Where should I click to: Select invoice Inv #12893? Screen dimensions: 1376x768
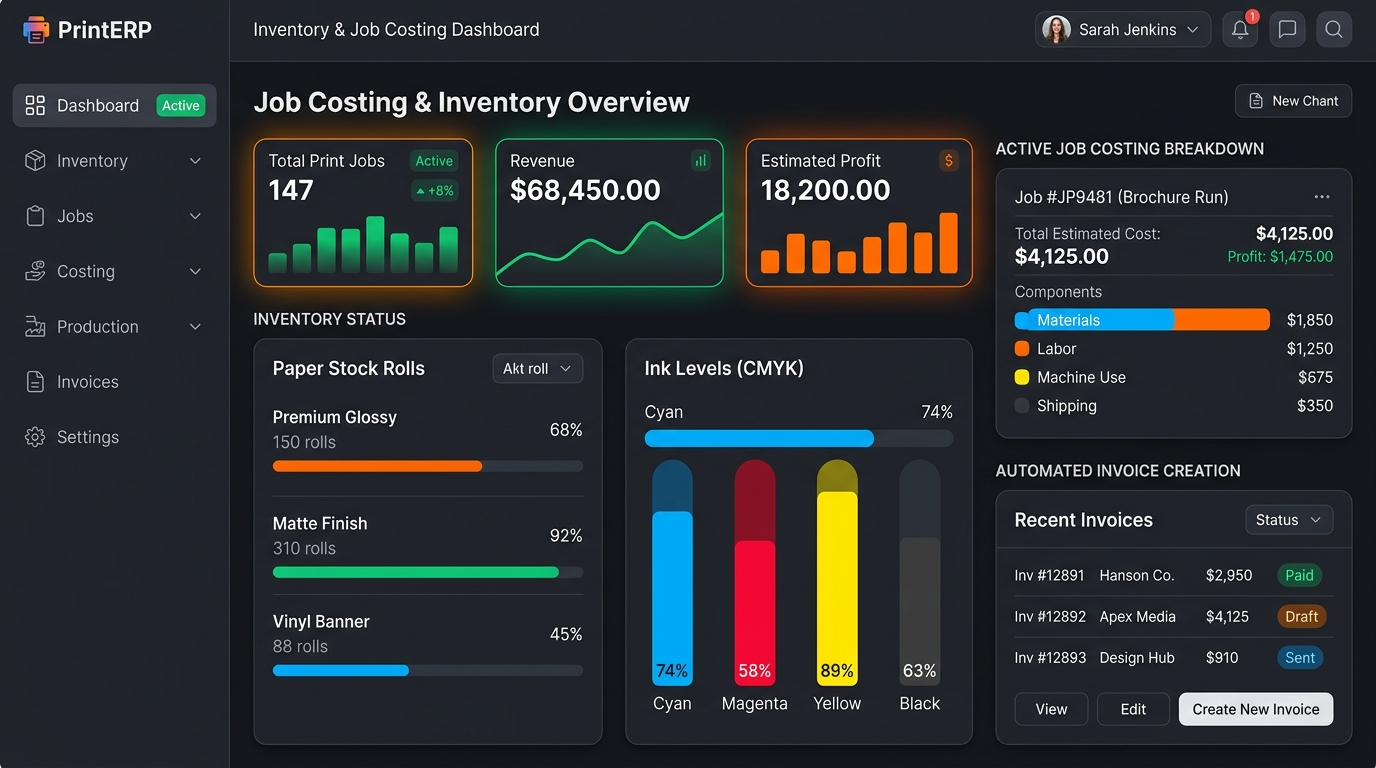coord(1050,657)
